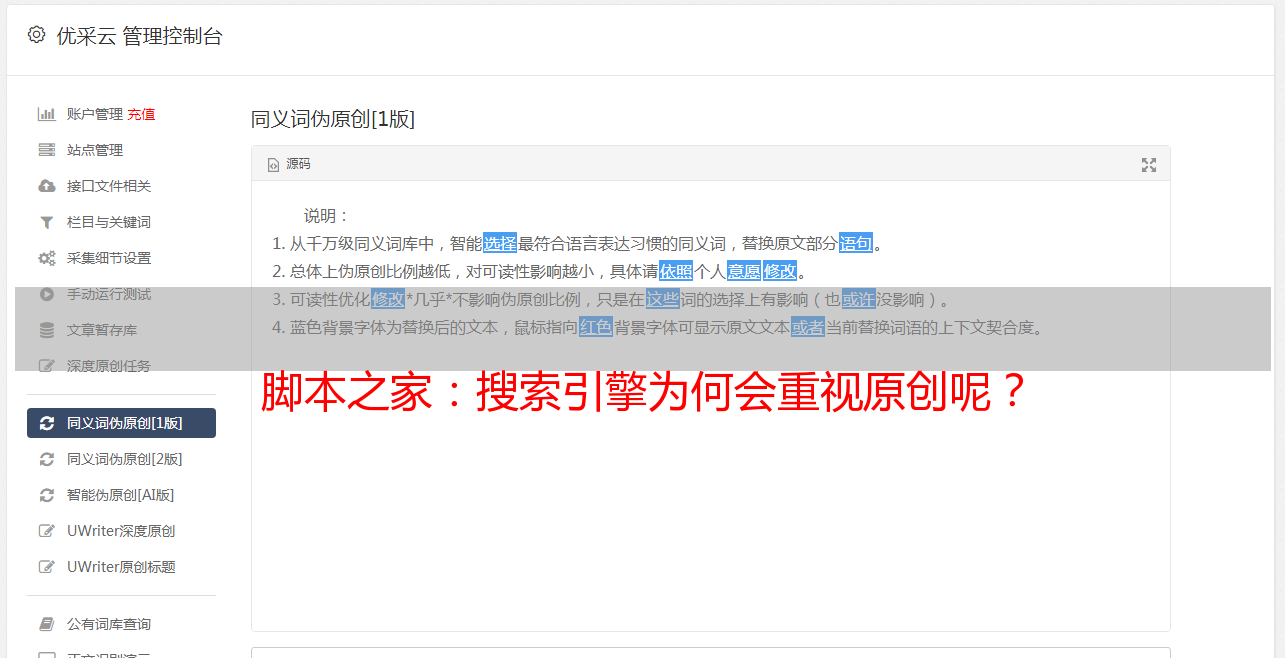
Task: Open 智能伪原创[AI版] menu item
Action: click(x=121, y=495)
